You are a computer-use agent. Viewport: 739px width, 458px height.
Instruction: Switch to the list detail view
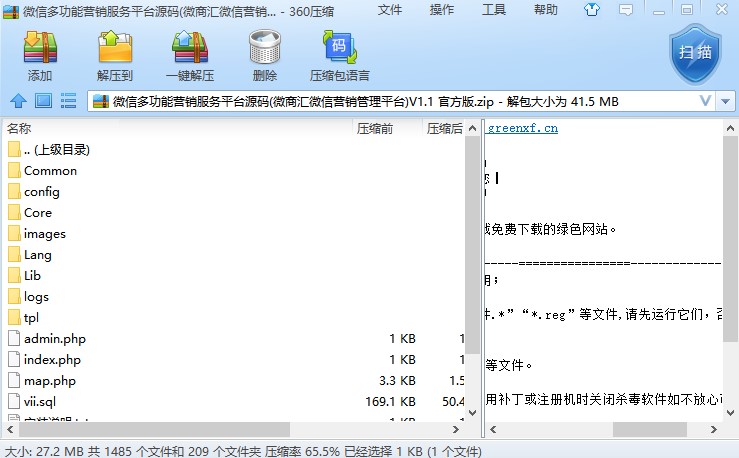pyautogui.click(x=68, y=101)
